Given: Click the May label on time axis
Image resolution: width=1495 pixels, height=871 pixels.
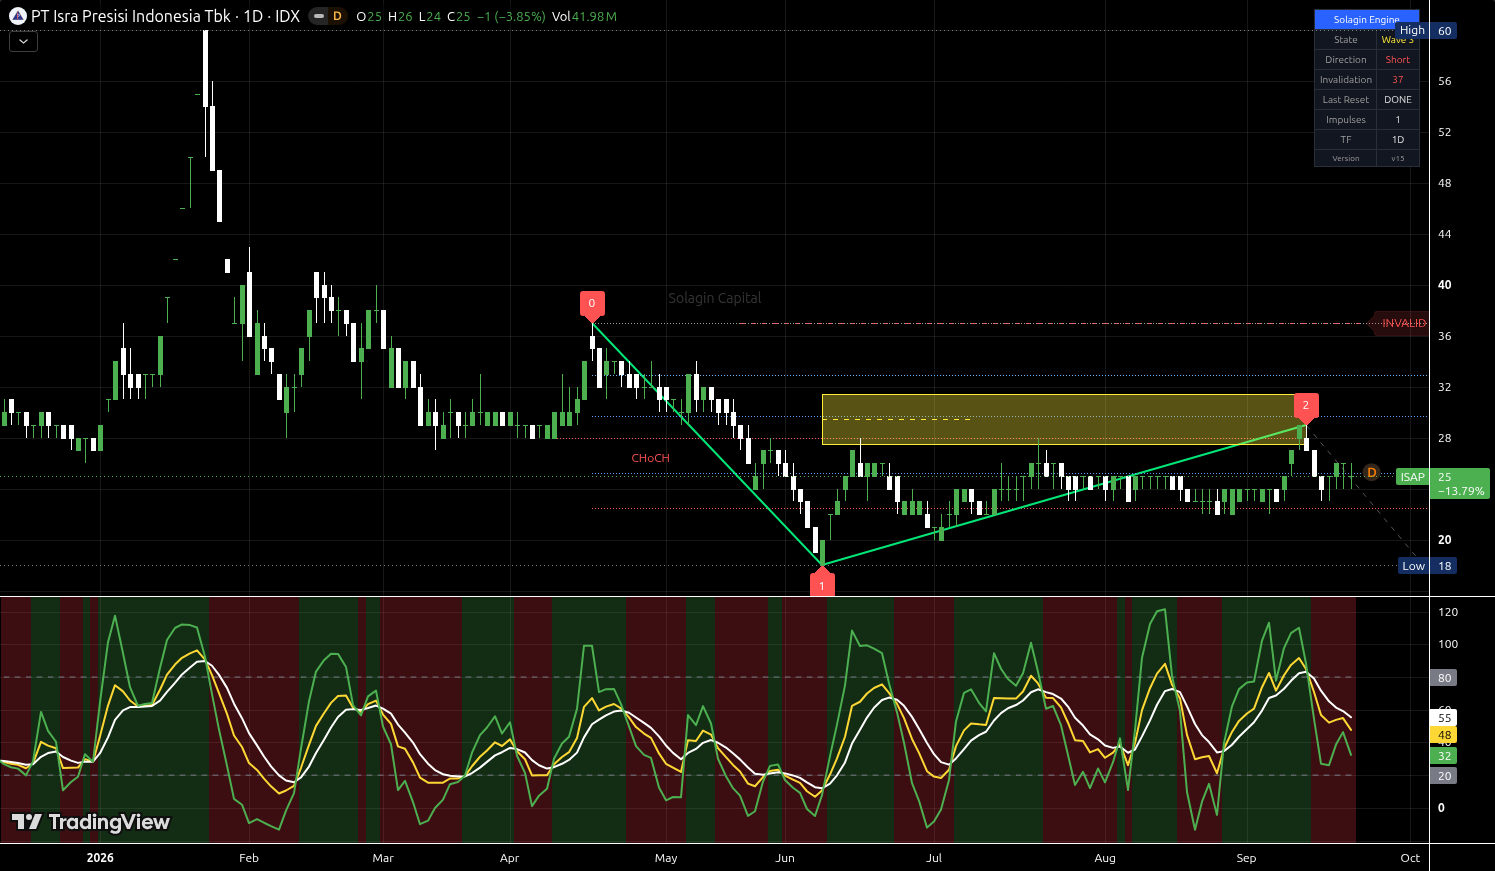Looking at the screenshot, I should [666, 858].
